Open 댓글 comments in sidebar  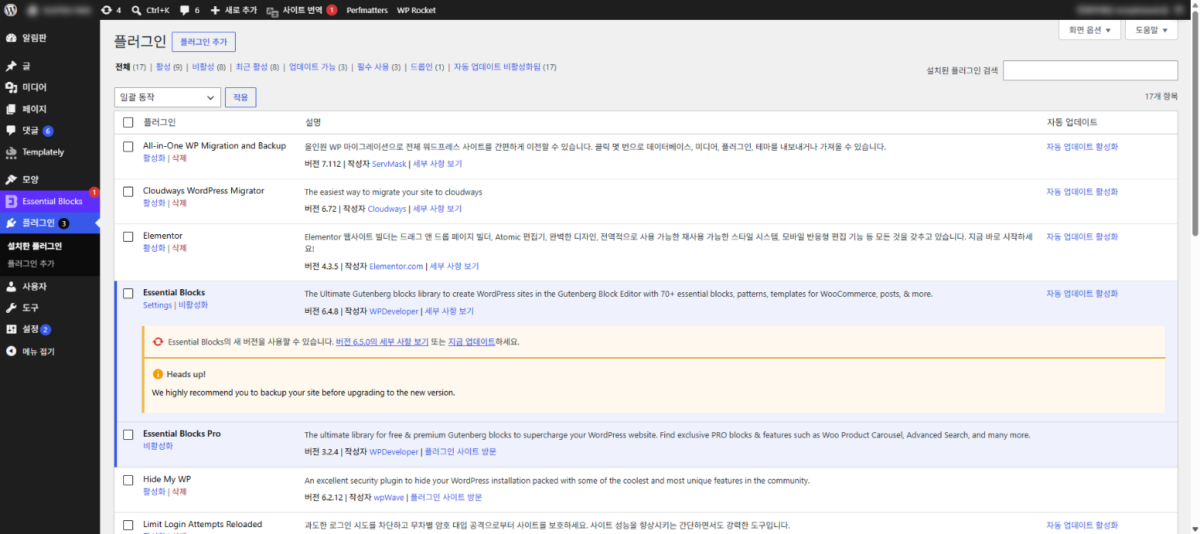pos(50,130)
